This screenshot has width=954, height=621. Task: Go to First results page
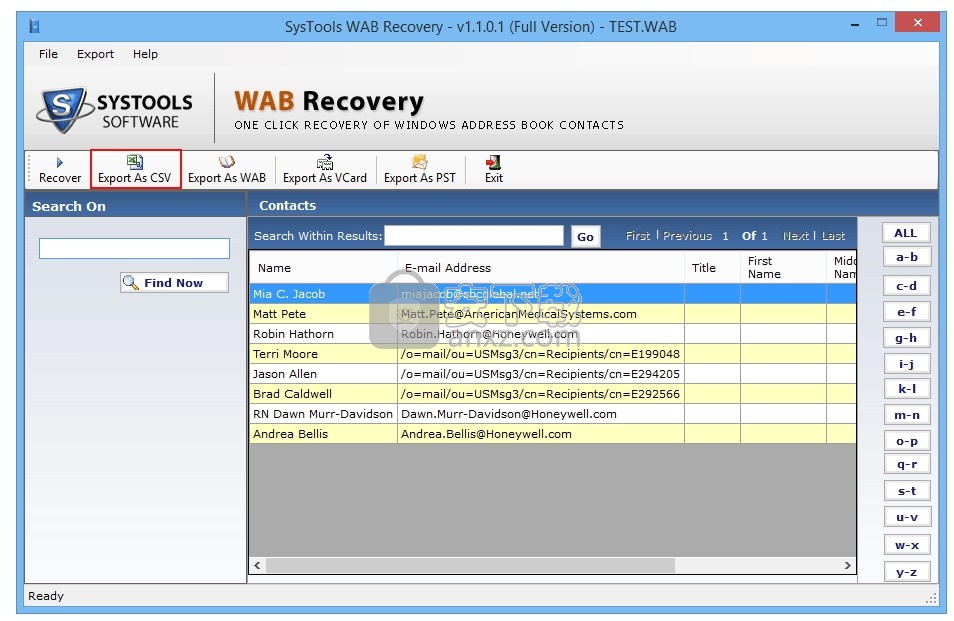(x=638, y=236)
